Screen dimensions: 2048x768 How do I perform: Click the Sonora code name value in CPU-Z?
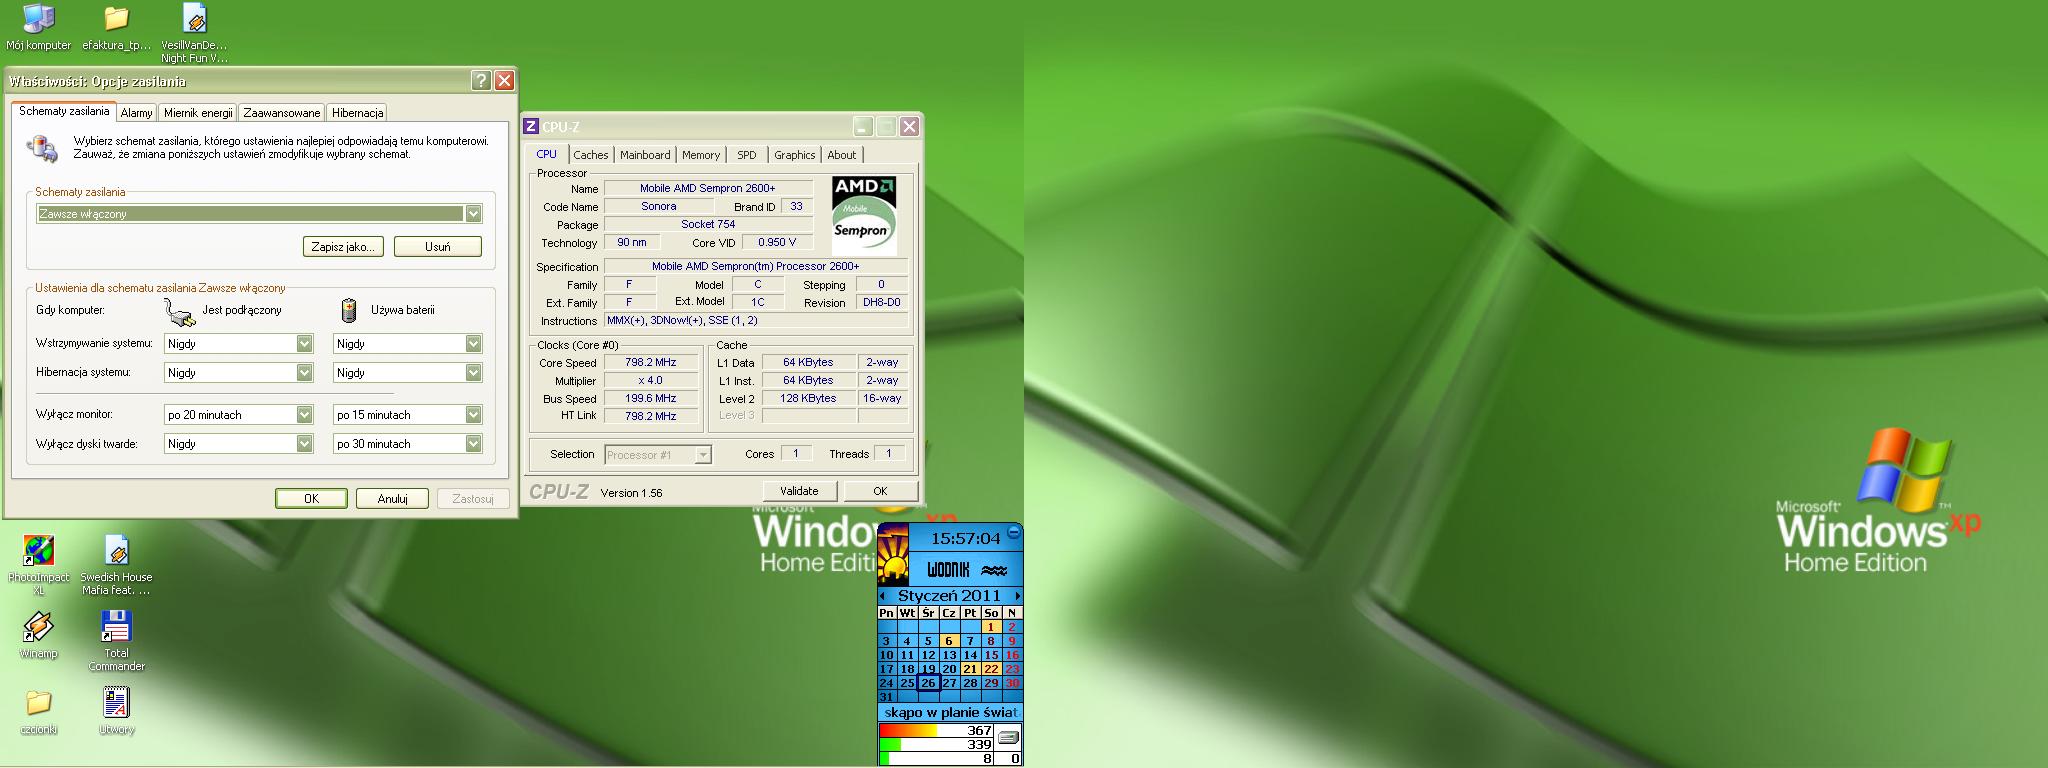click(659, 207)
